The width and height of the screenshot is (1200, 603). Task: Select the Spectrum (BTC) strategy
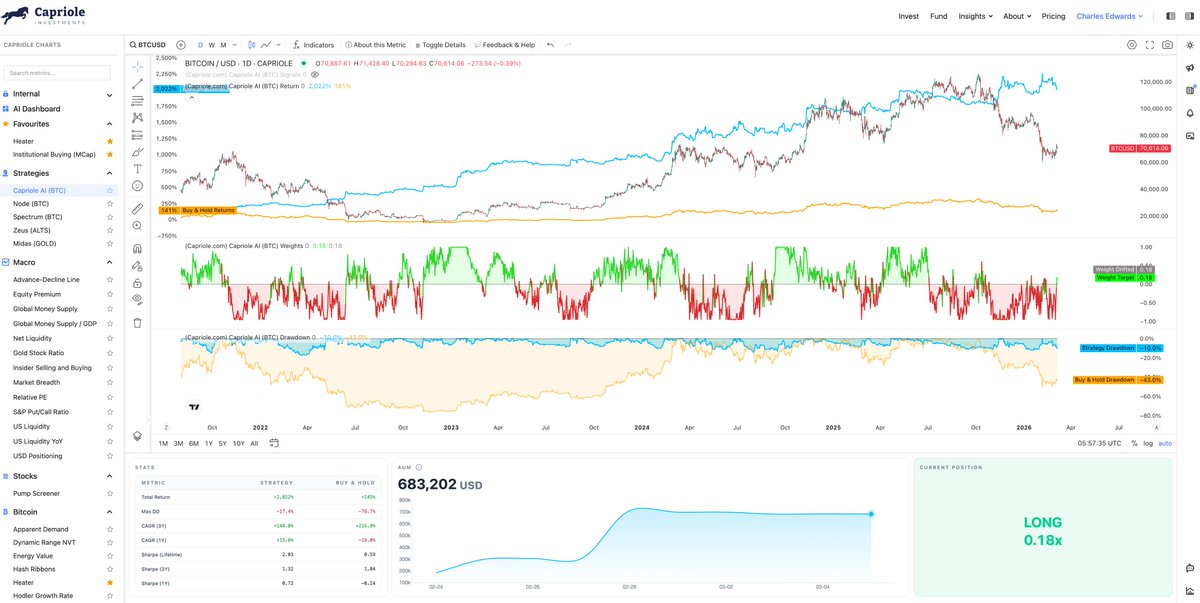click(x=37, y=216)
